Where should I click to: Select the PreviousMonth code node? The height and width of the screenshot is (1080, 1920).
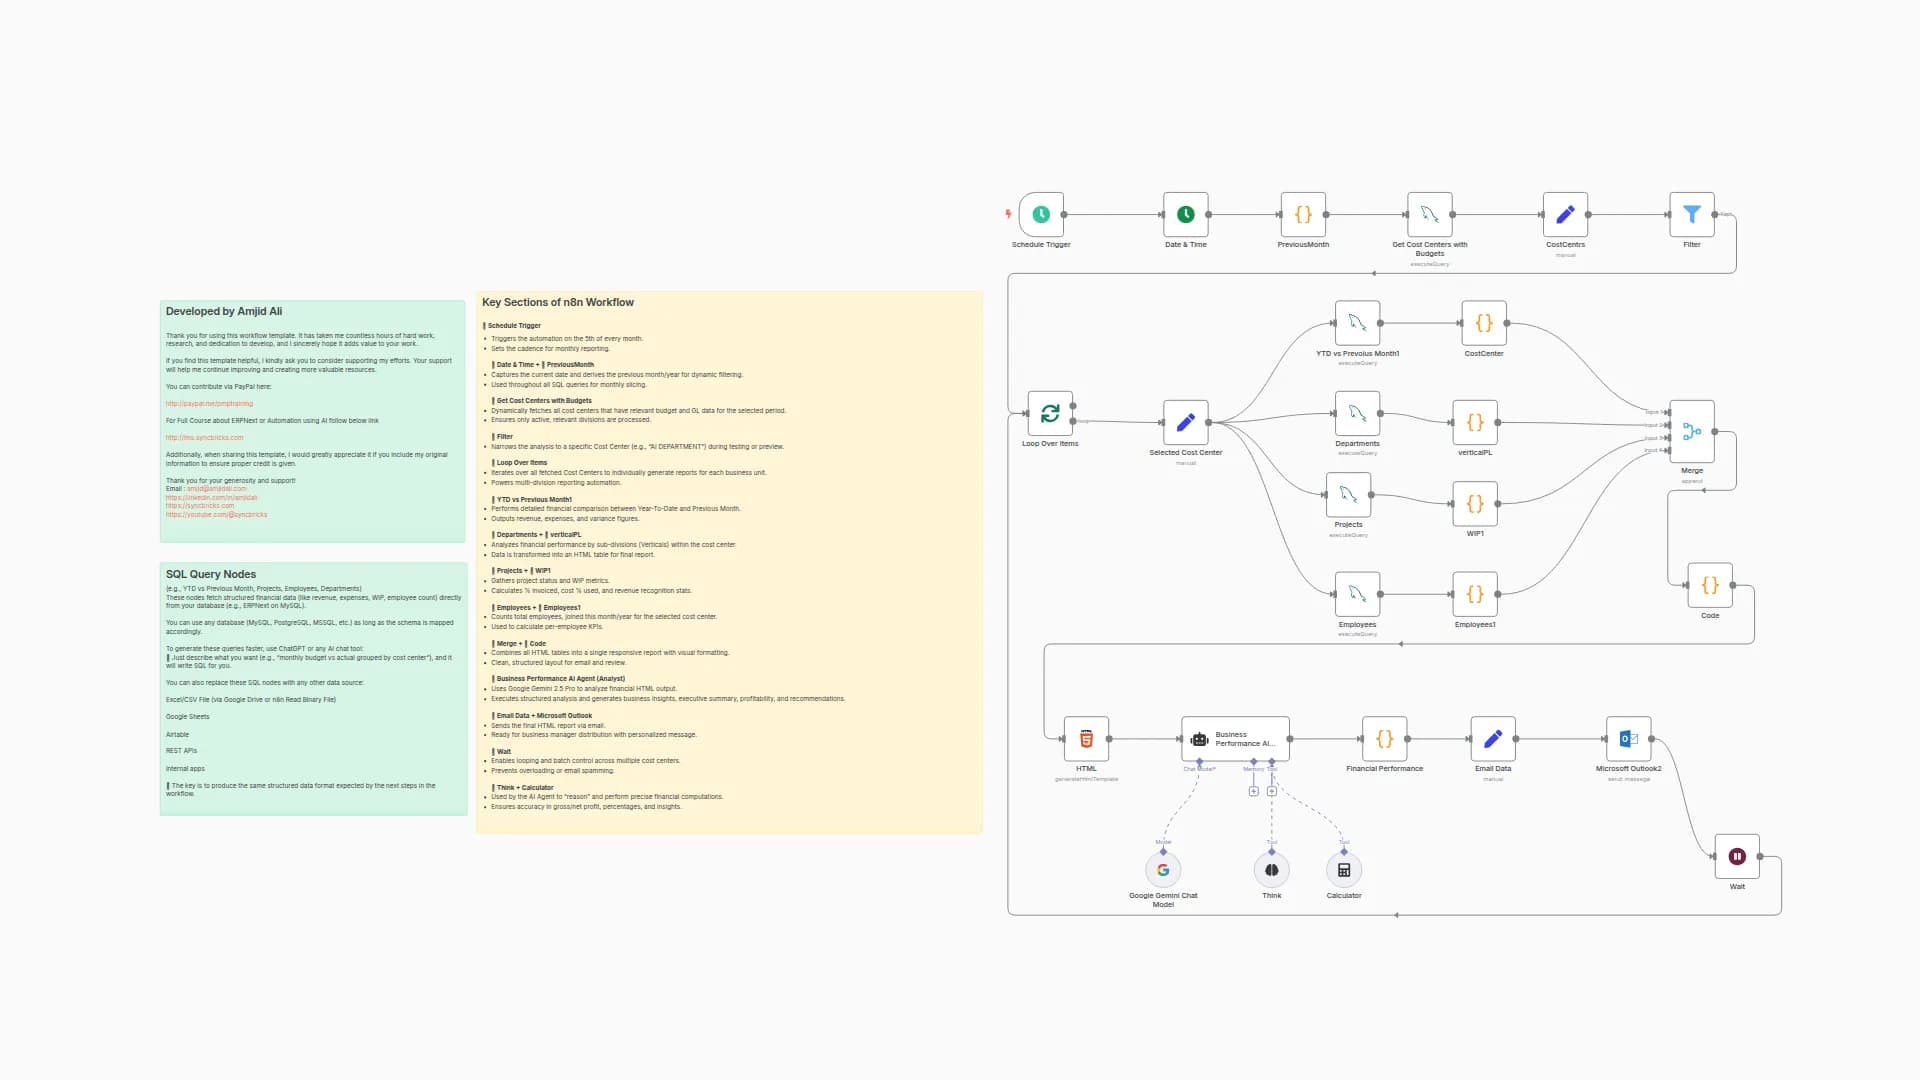1303,215
